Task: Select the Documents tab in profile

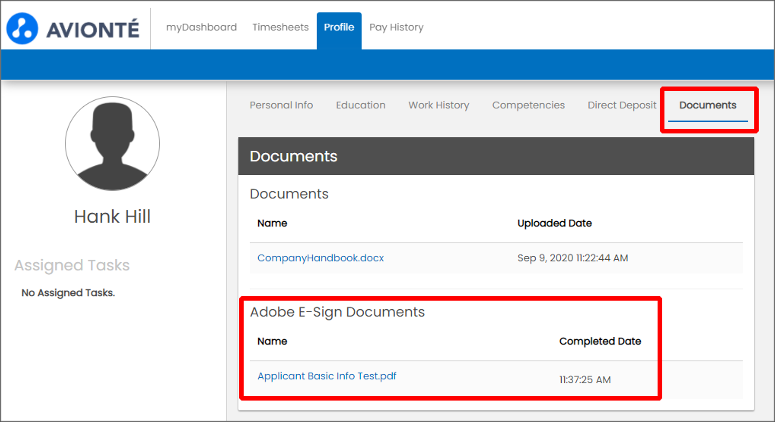Action: tap(707, 105)
